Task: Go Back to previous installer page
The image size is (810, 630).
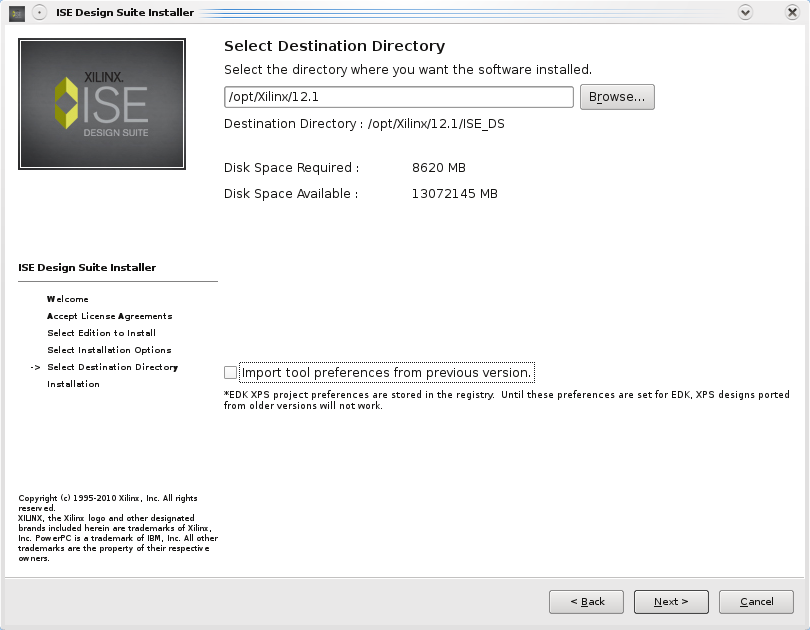Action: (586, 602)
